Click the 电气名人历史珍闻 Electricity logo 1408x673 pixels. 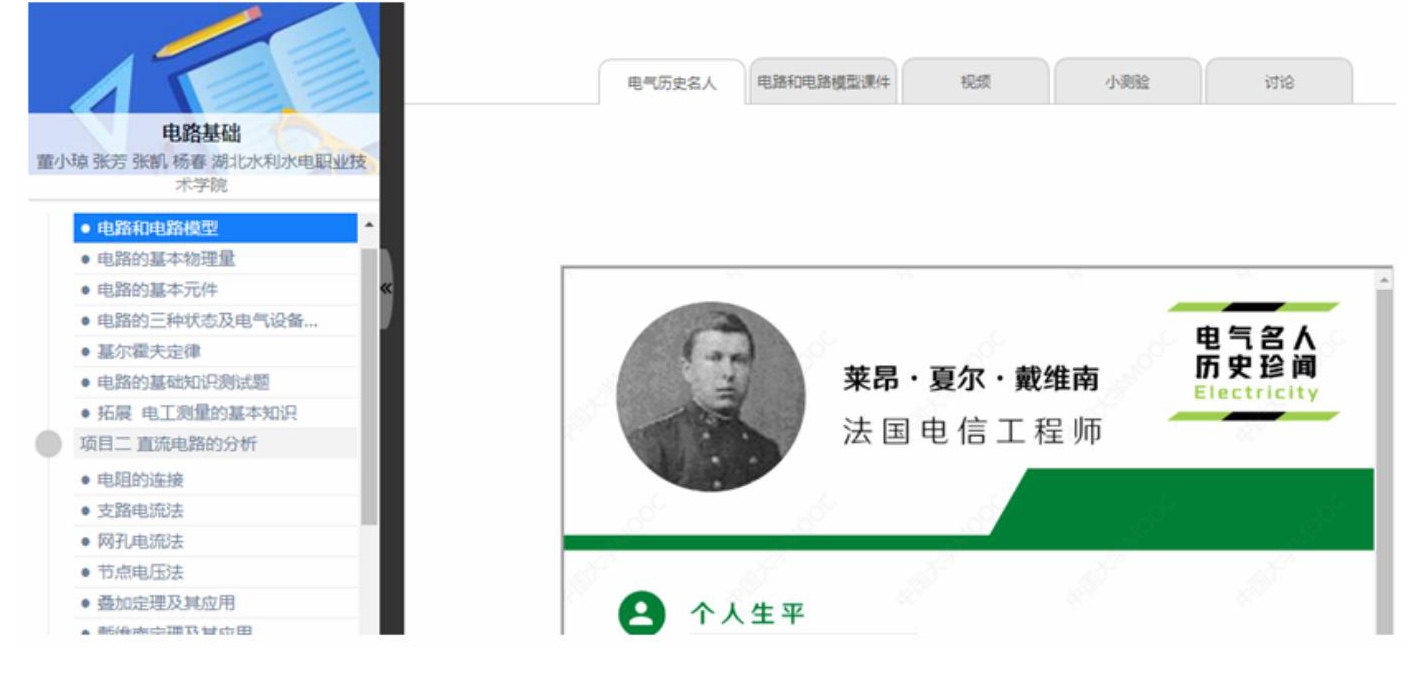[x=1255, y=362]
